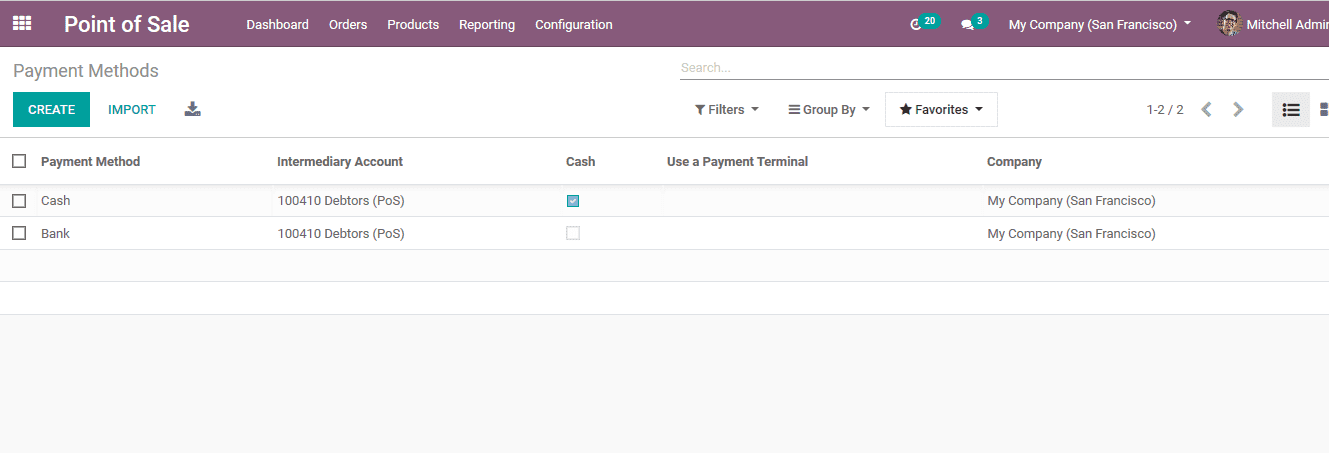
Task: Click company cell in Bank row
Action: pos(1071,233)
